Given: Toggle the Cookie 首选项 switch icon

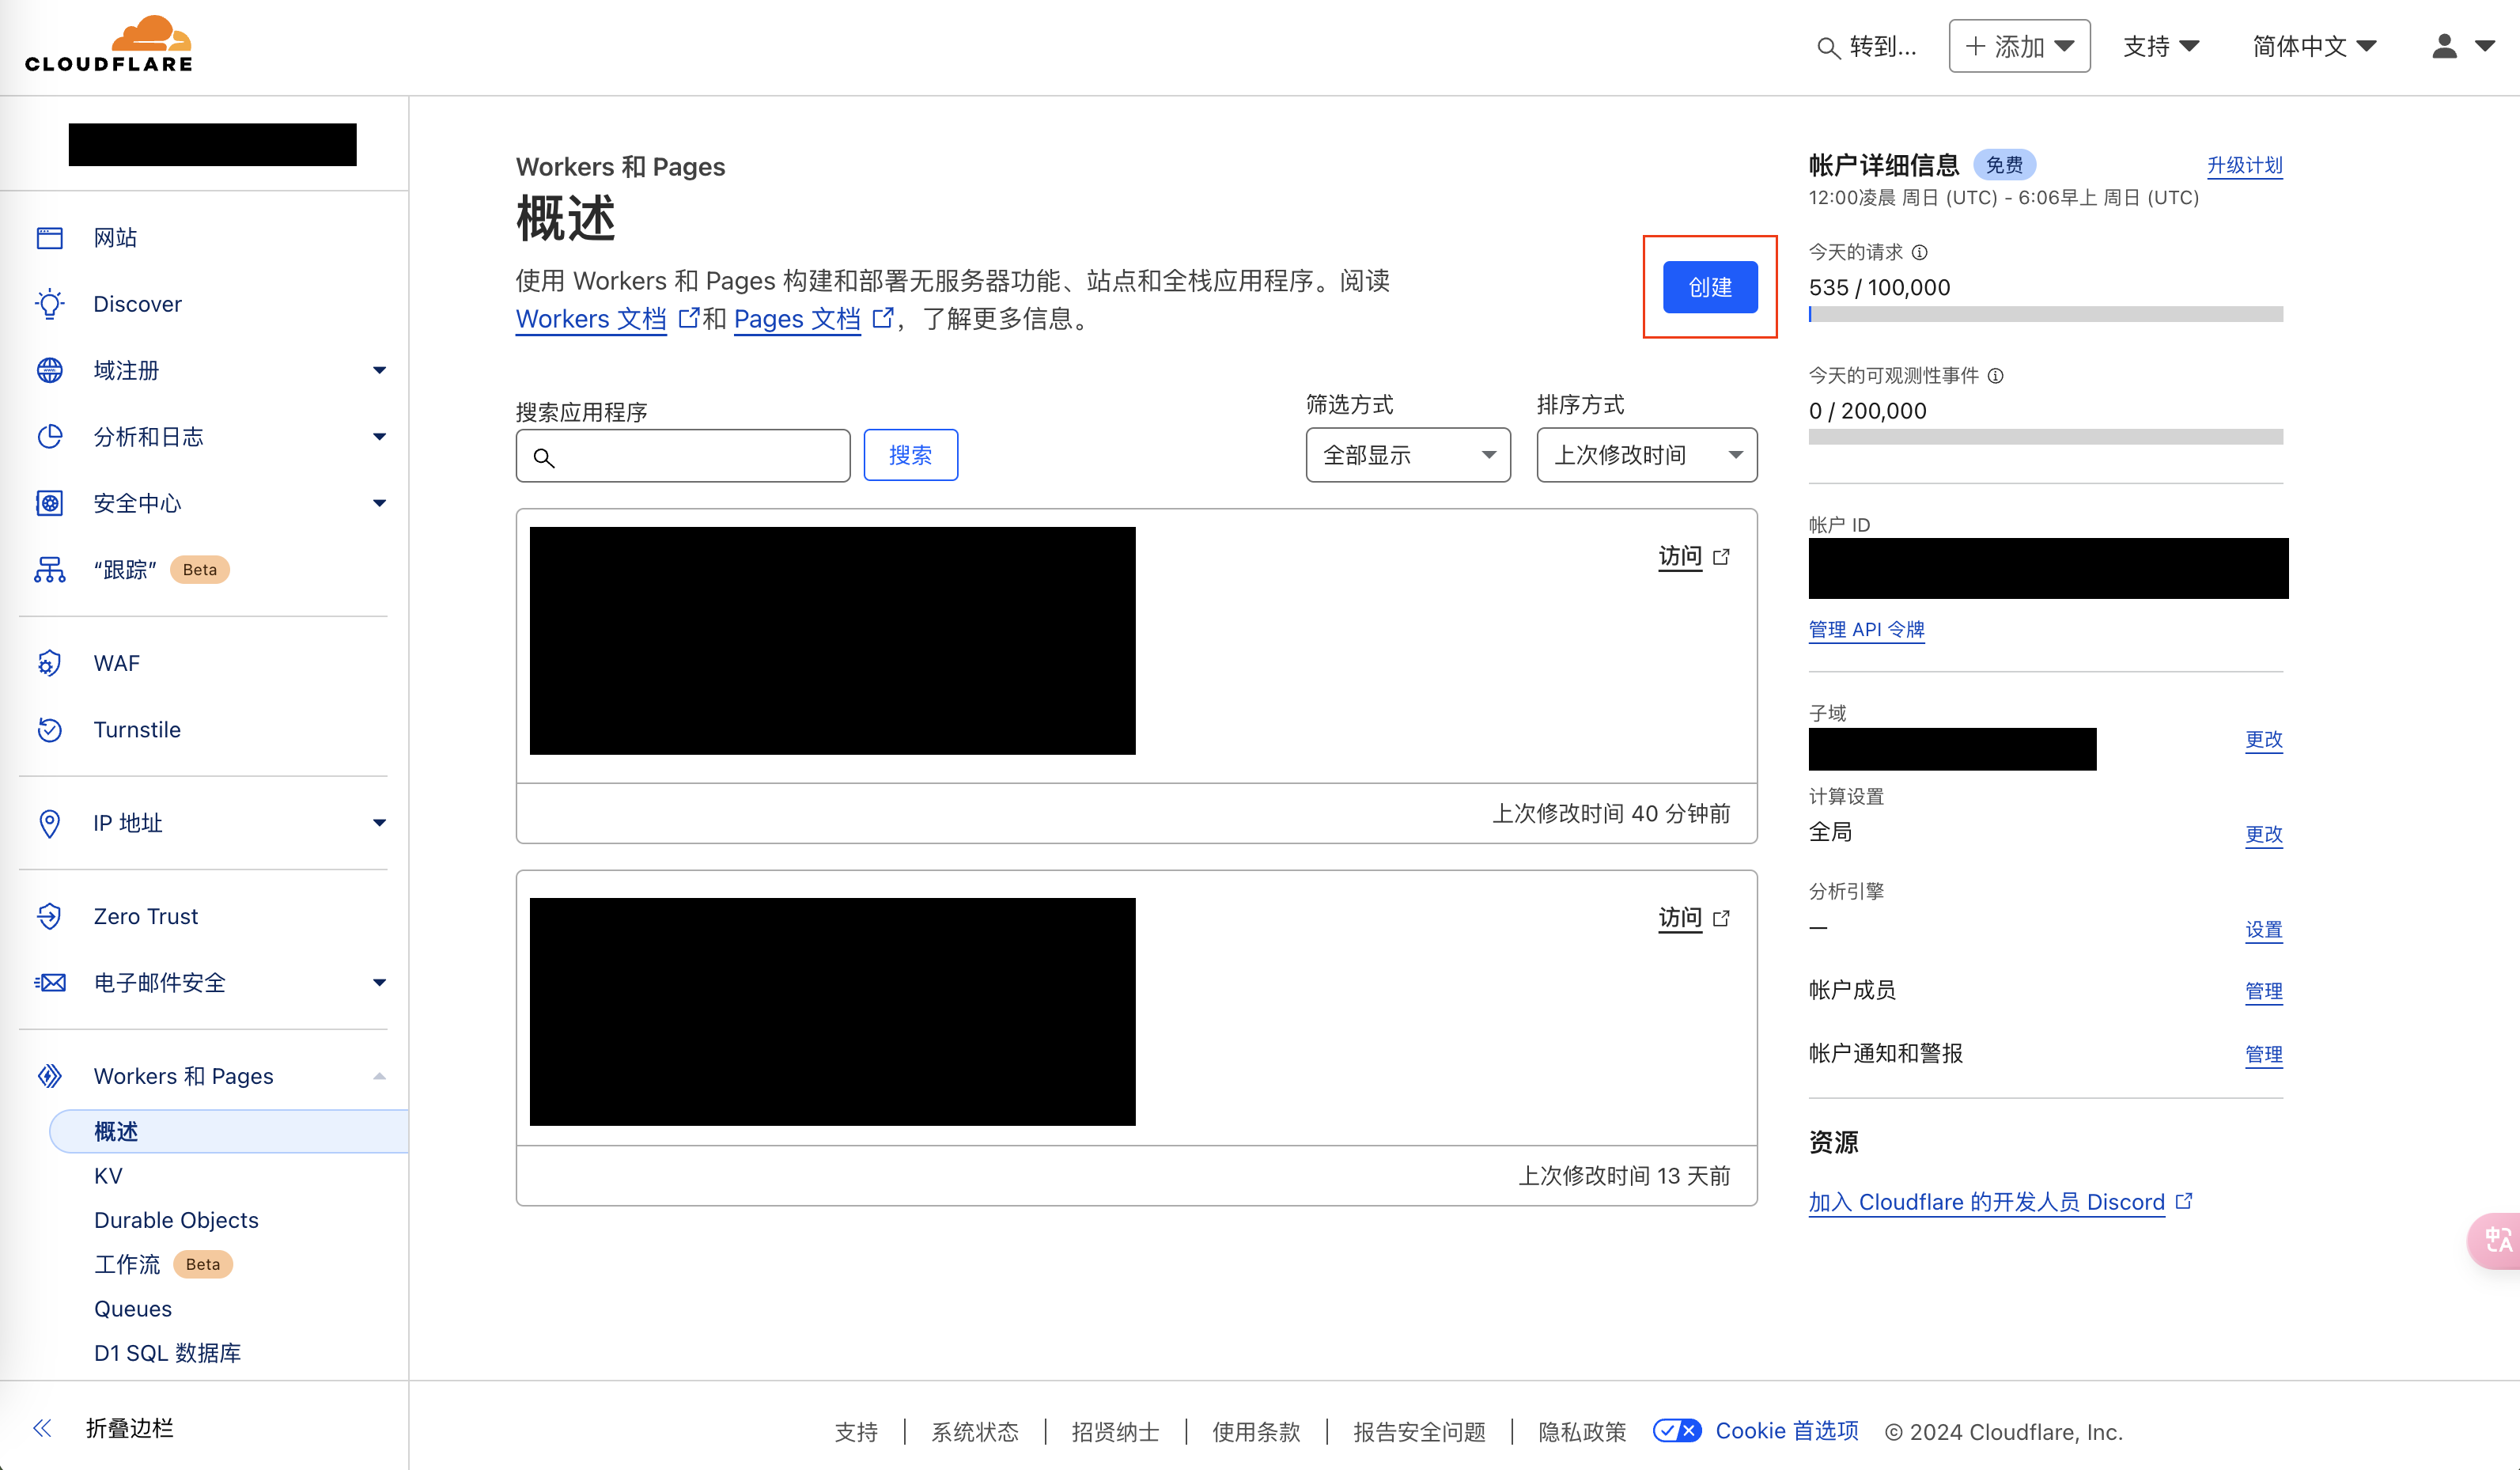Looking at the screenshot, I should point(1676,1431).
